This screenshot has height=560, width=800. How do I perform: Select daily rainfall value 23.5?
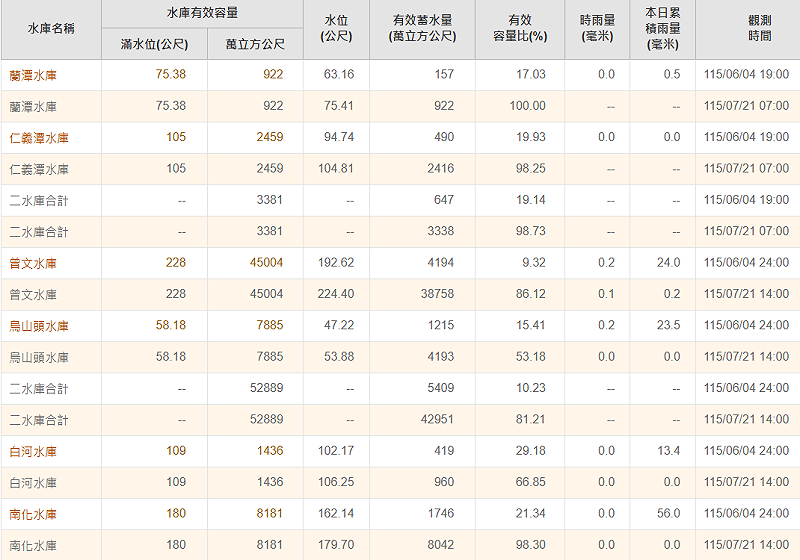(668, 325)
